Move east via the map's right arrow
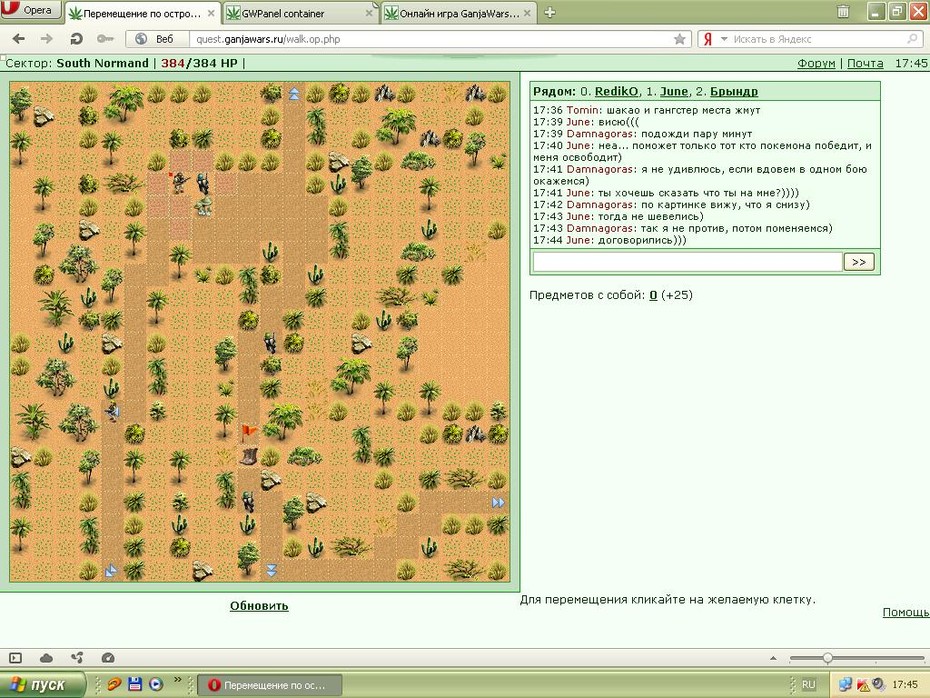 [x=498, y=503]
